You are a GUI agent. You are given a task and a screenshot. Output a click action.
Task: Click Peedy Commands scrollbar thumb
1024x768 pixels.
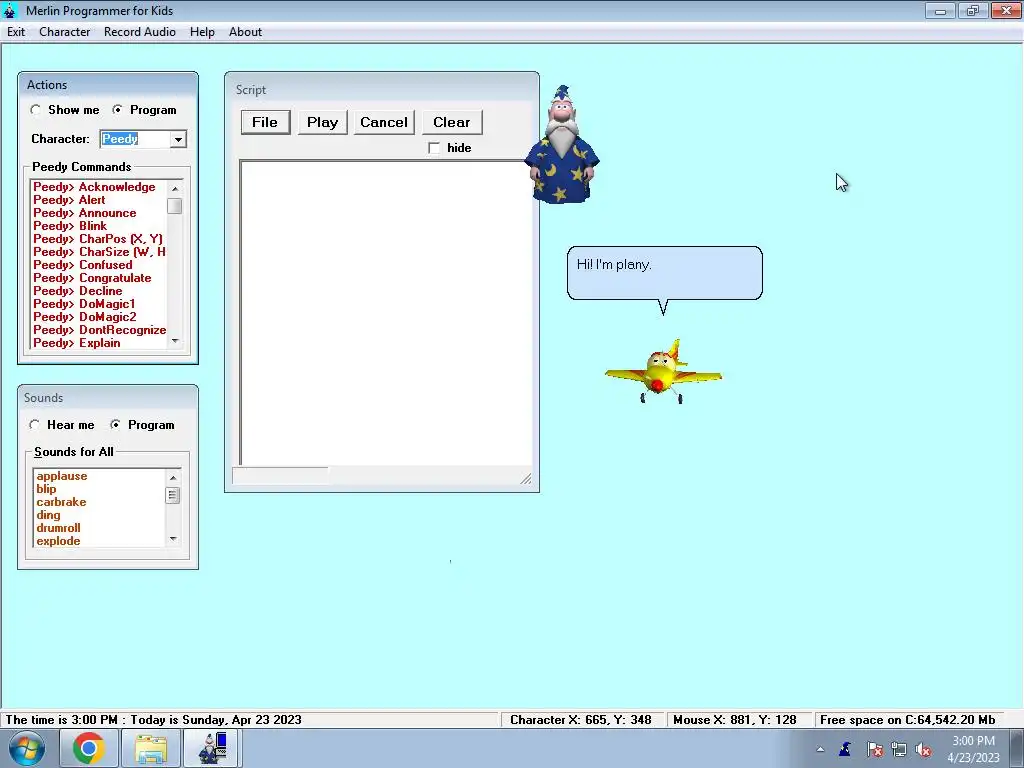tap(174, 206)
